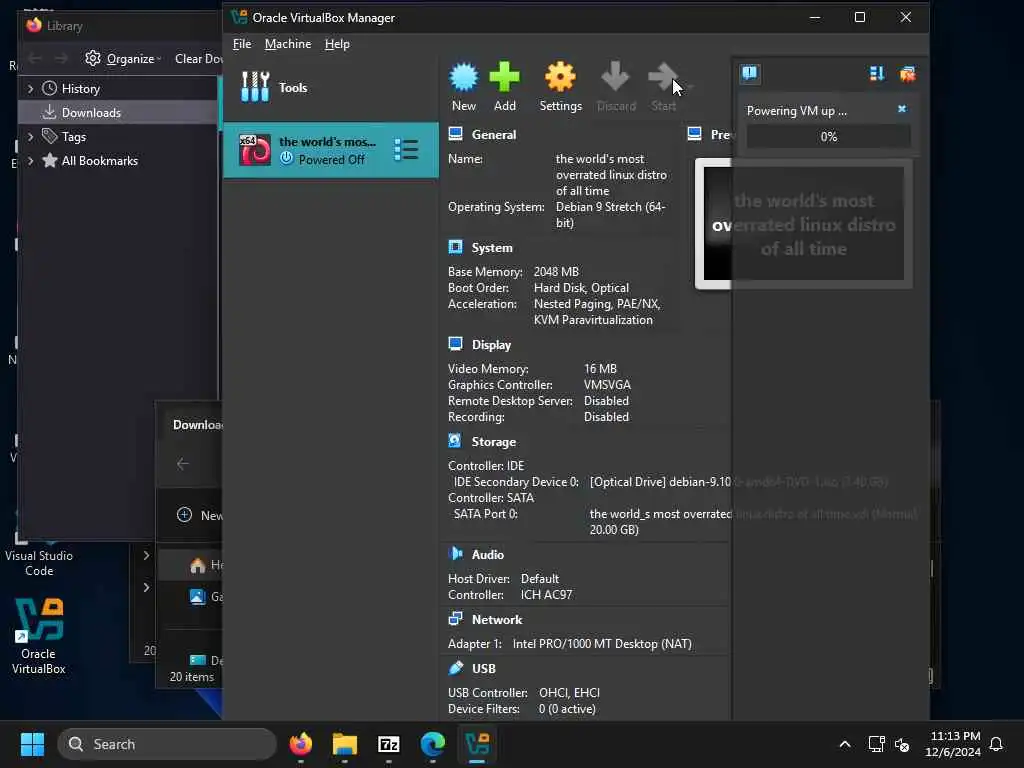Cancel the Powering VM up progress
1024x768 pixels.
(902, 109)
